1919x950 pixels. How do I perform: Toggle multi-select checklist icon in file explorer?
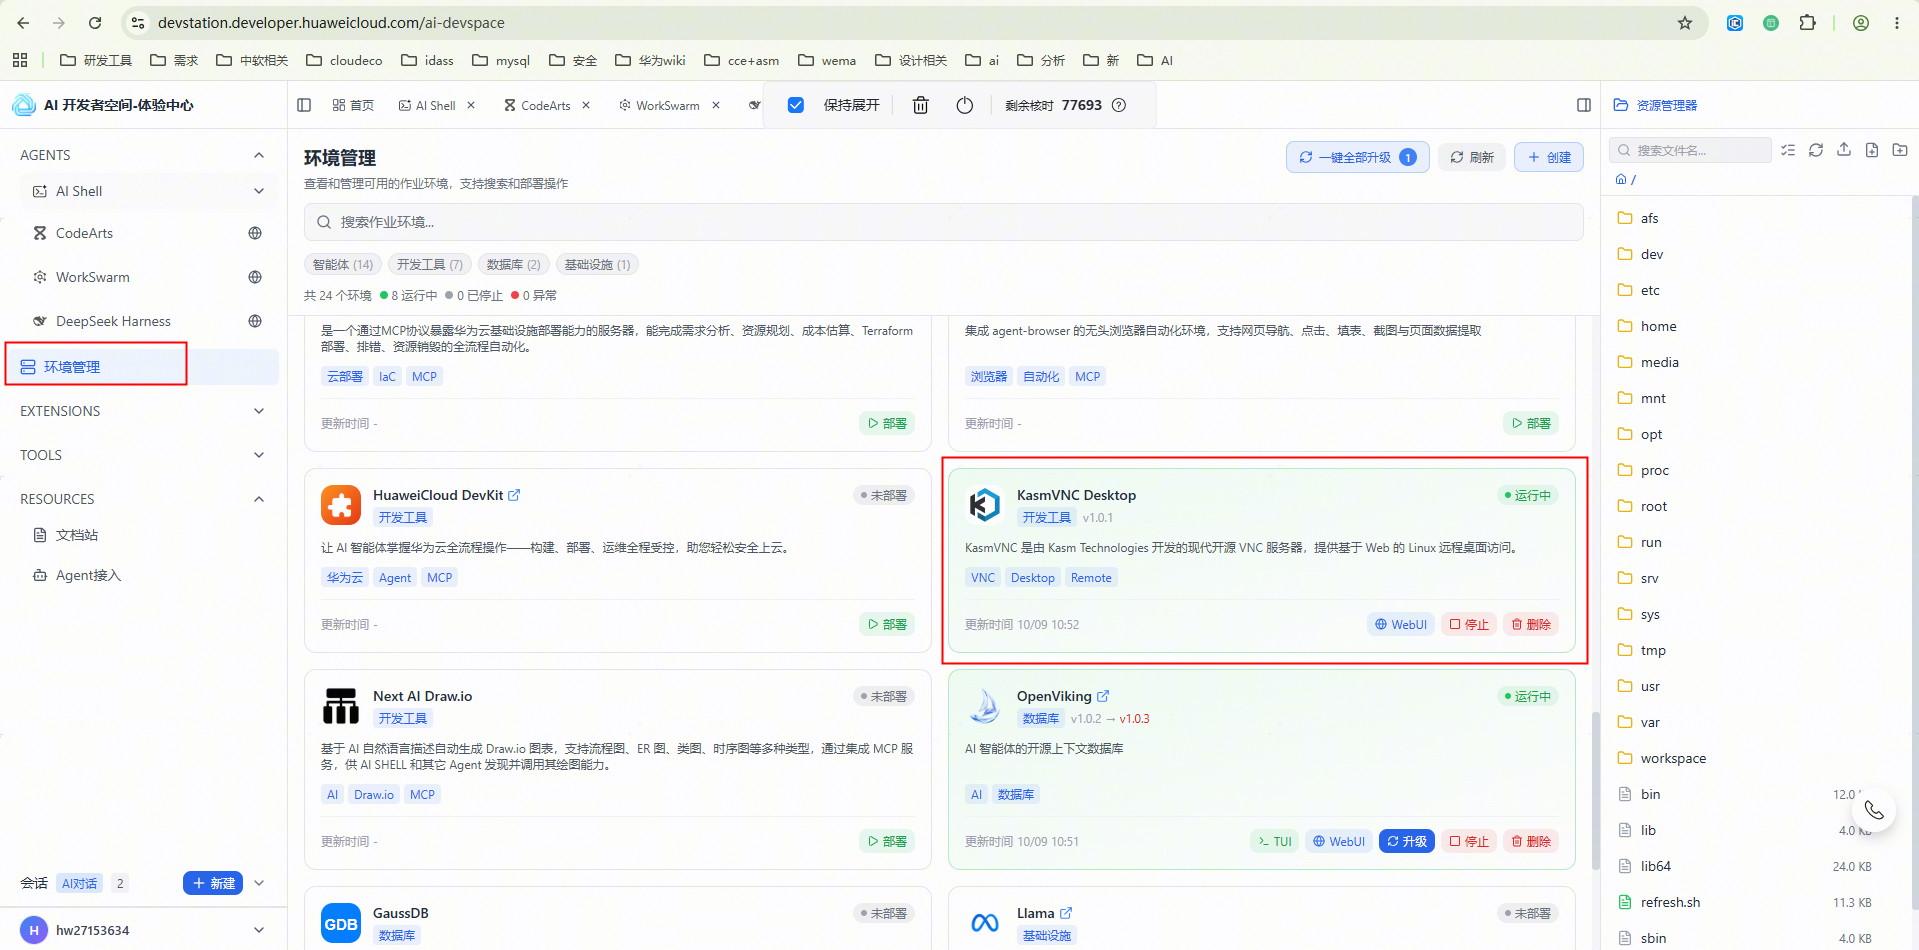(1788, 150)
